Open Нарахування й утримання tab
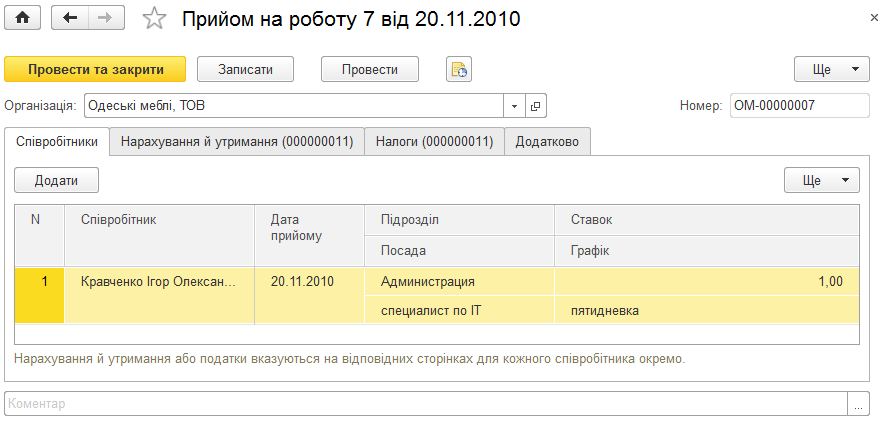This screenshot has width=882, height=428. tap(237, 142)
